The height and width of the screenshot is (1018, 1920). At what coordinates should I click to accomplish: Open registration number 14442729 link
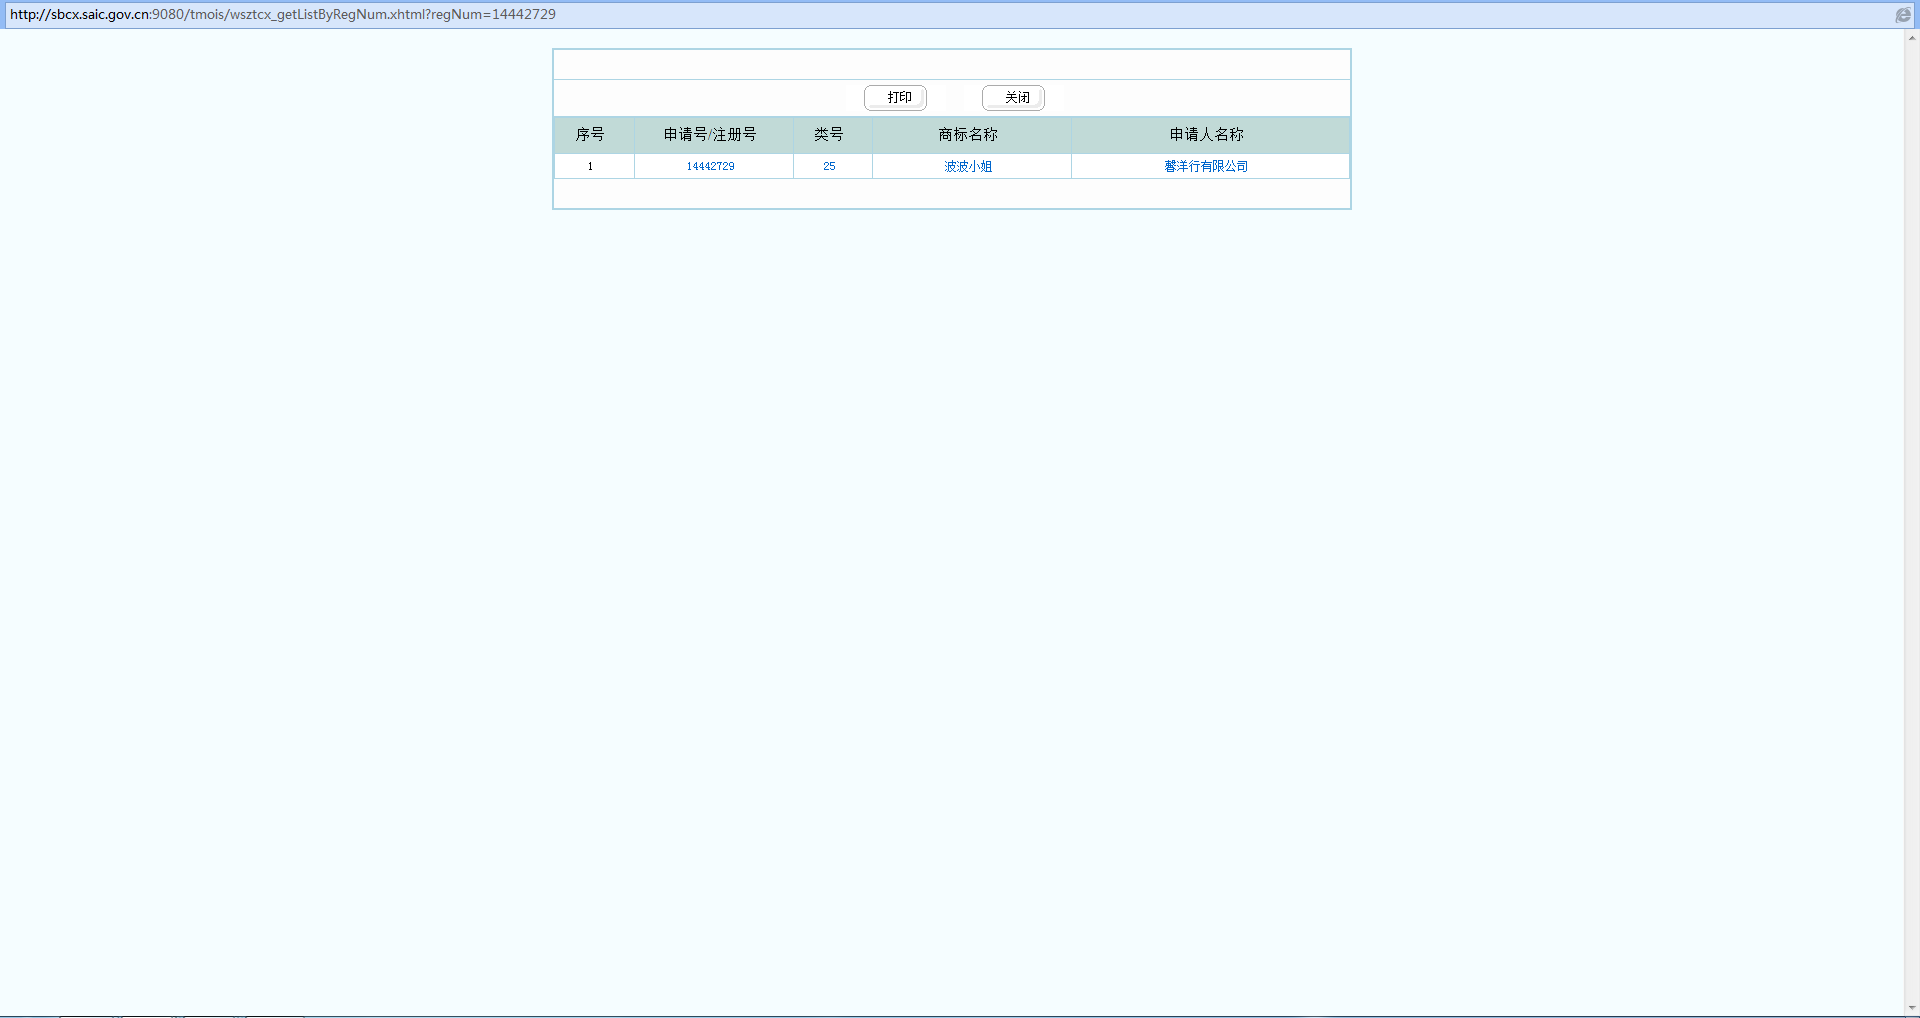click(x=710, y=166)
